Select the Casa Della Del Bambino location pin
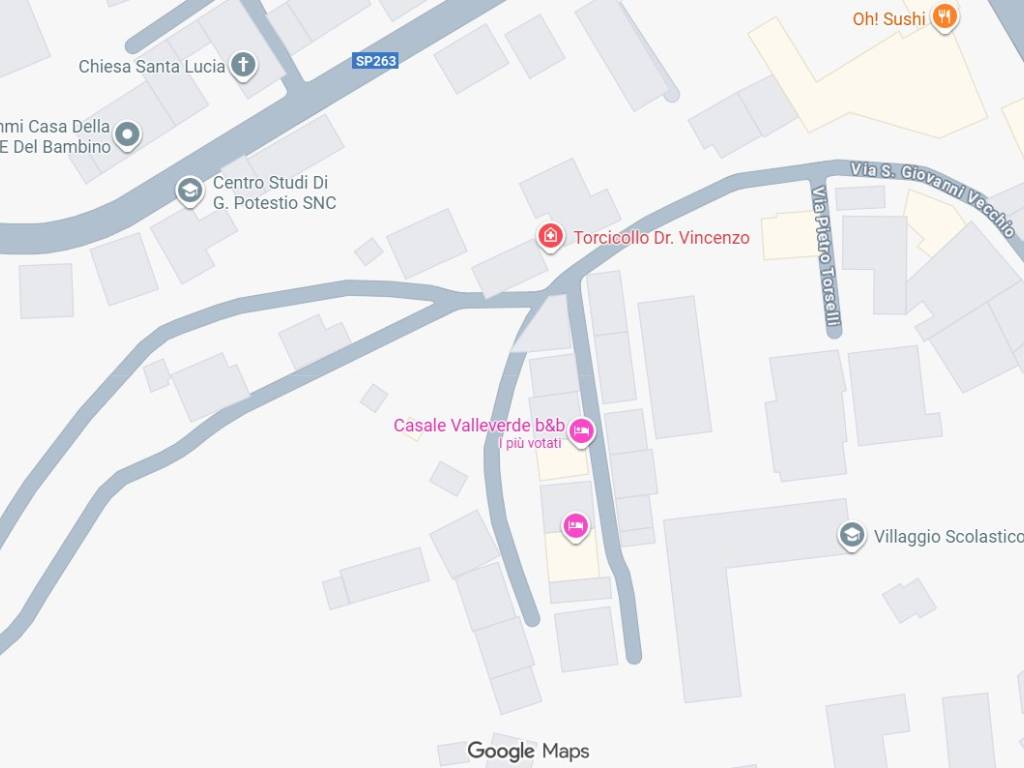This screenshot has width=1024, height=768. tap(127, 135)
